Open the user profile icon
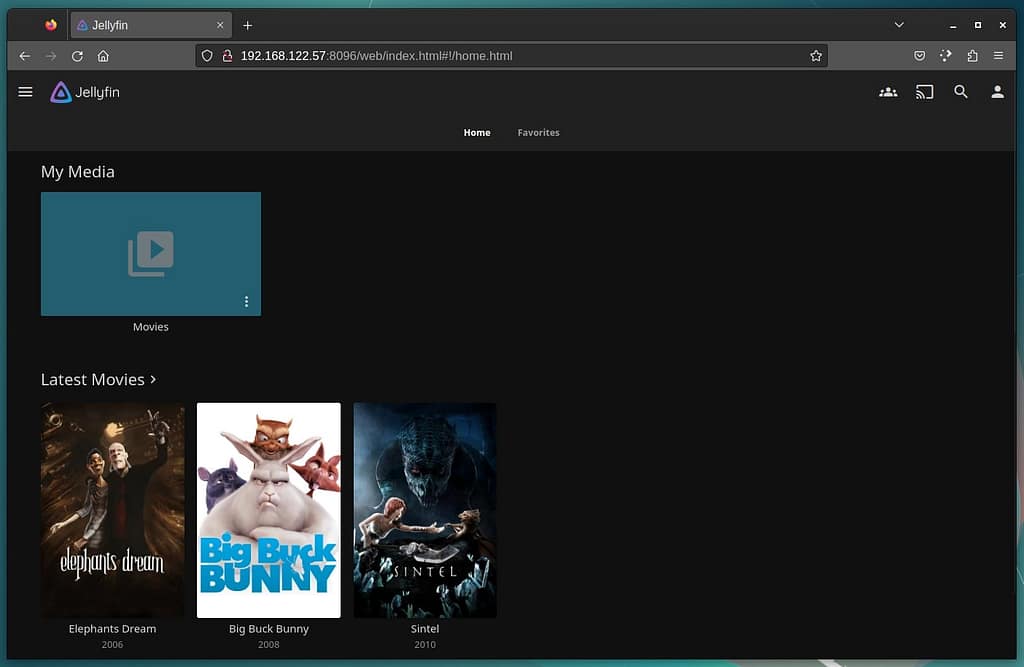 [x=997, y=92]
